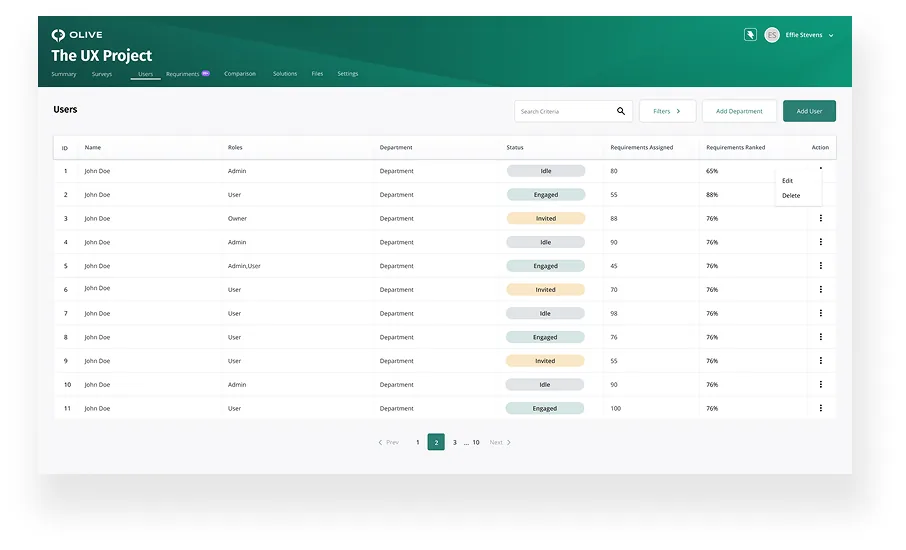Click the Engaged status badge in row 2
Image resolution: width=906 pixels, height=550 pixels.
(x=546, y=195)
